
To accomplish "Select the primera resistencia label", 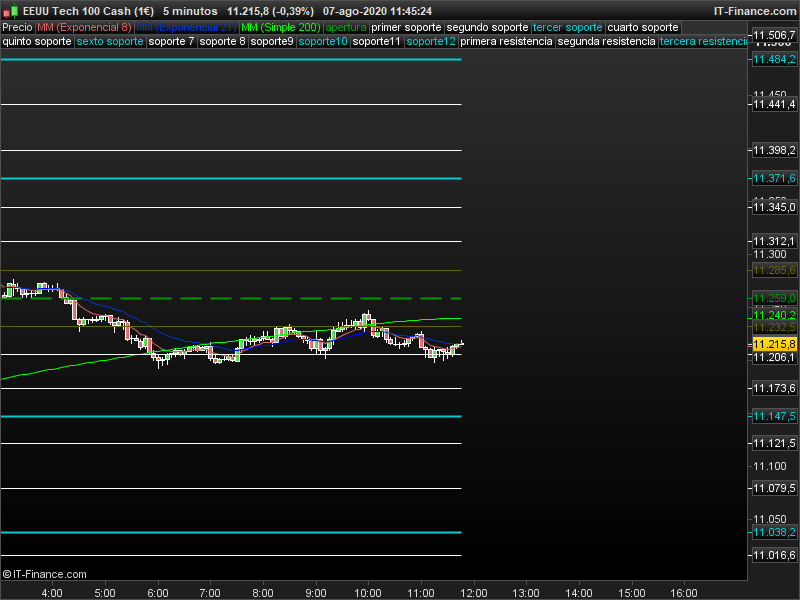I will click(x=508, y=42).
